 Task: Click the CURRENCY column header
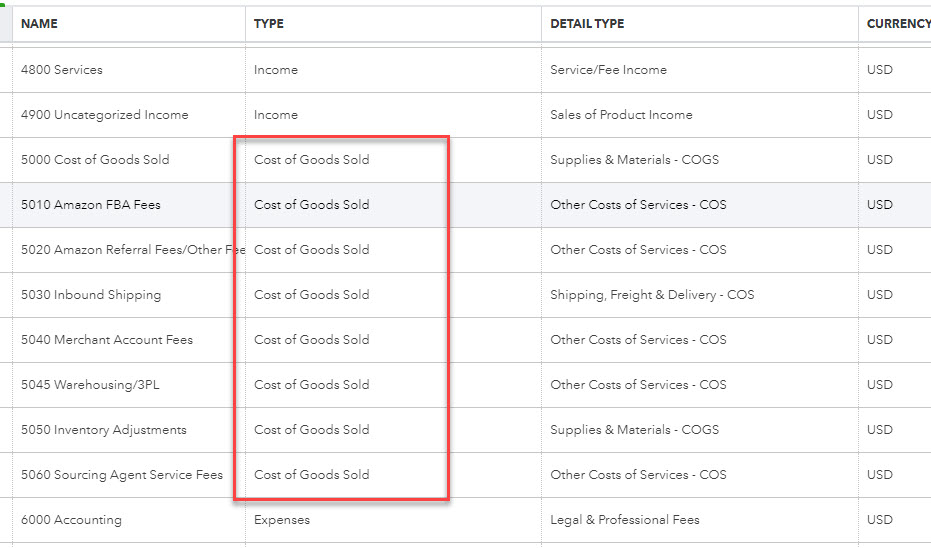click(x=897, y=24)
